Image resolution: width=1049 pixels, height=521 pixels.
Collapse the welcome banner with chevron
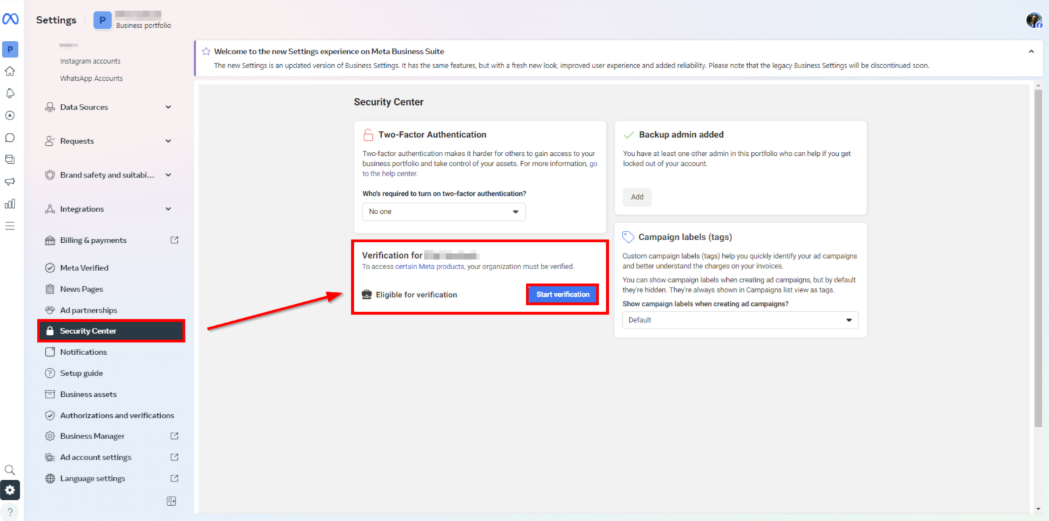tap(1031, 51)
